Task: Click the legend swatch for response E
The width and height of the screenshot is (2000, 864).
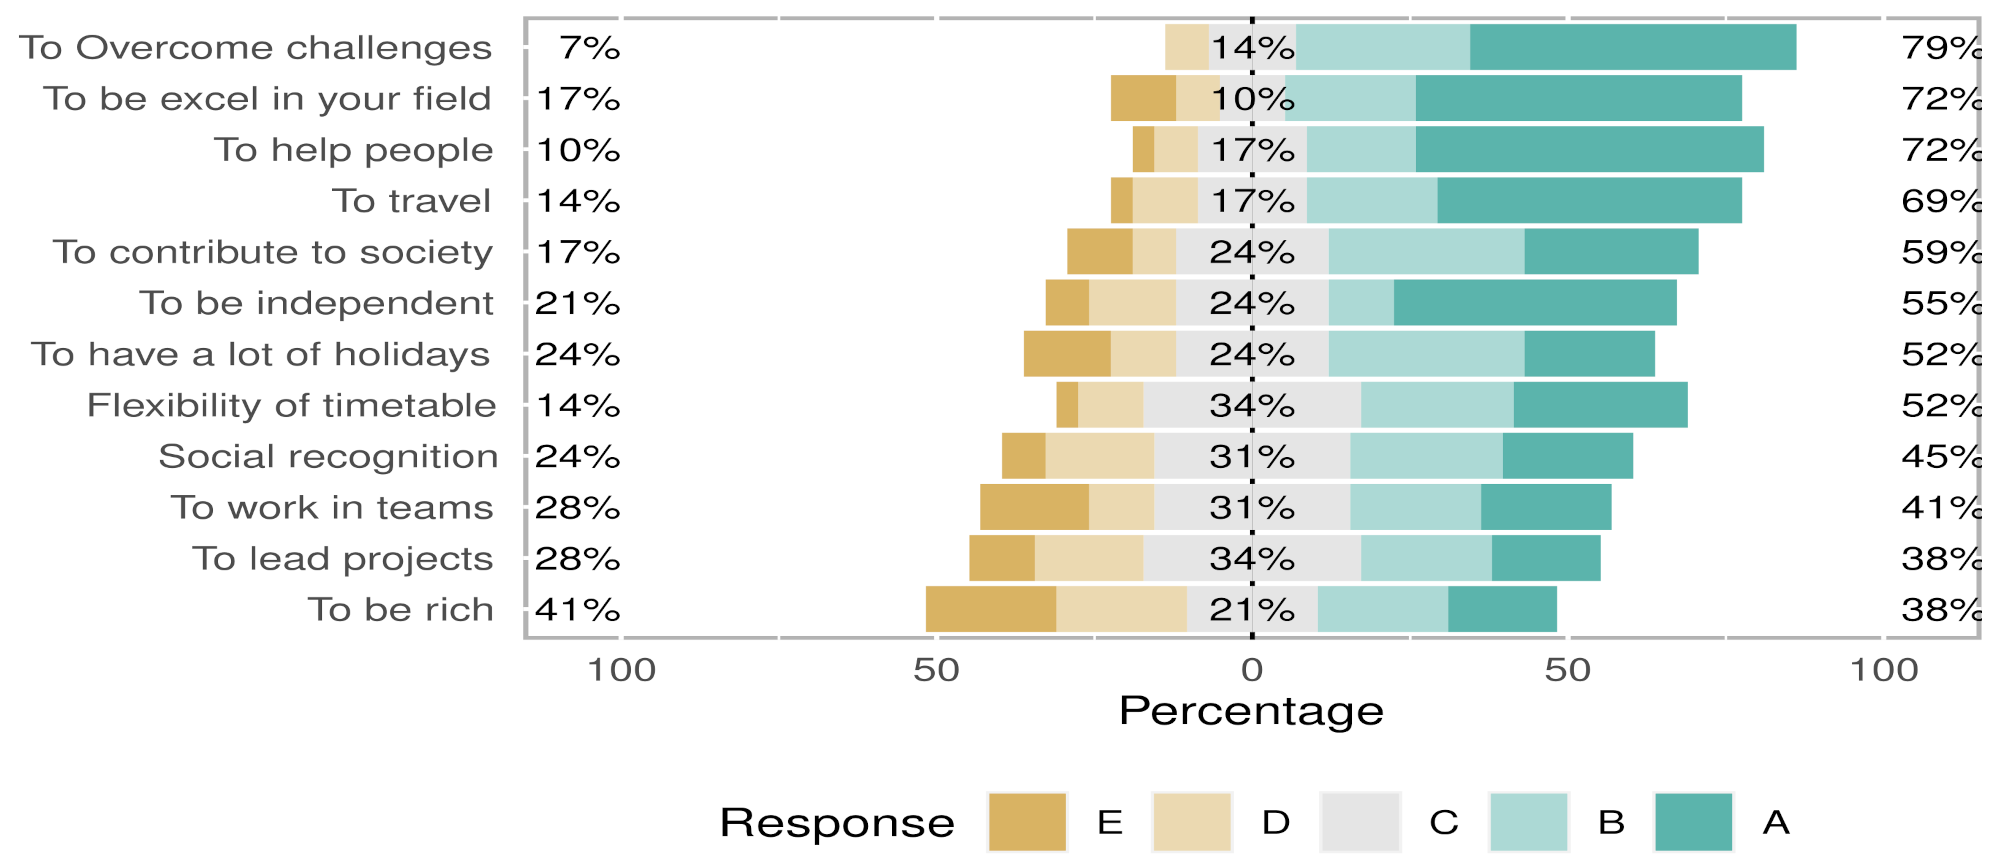Action: pos(1027,822)
